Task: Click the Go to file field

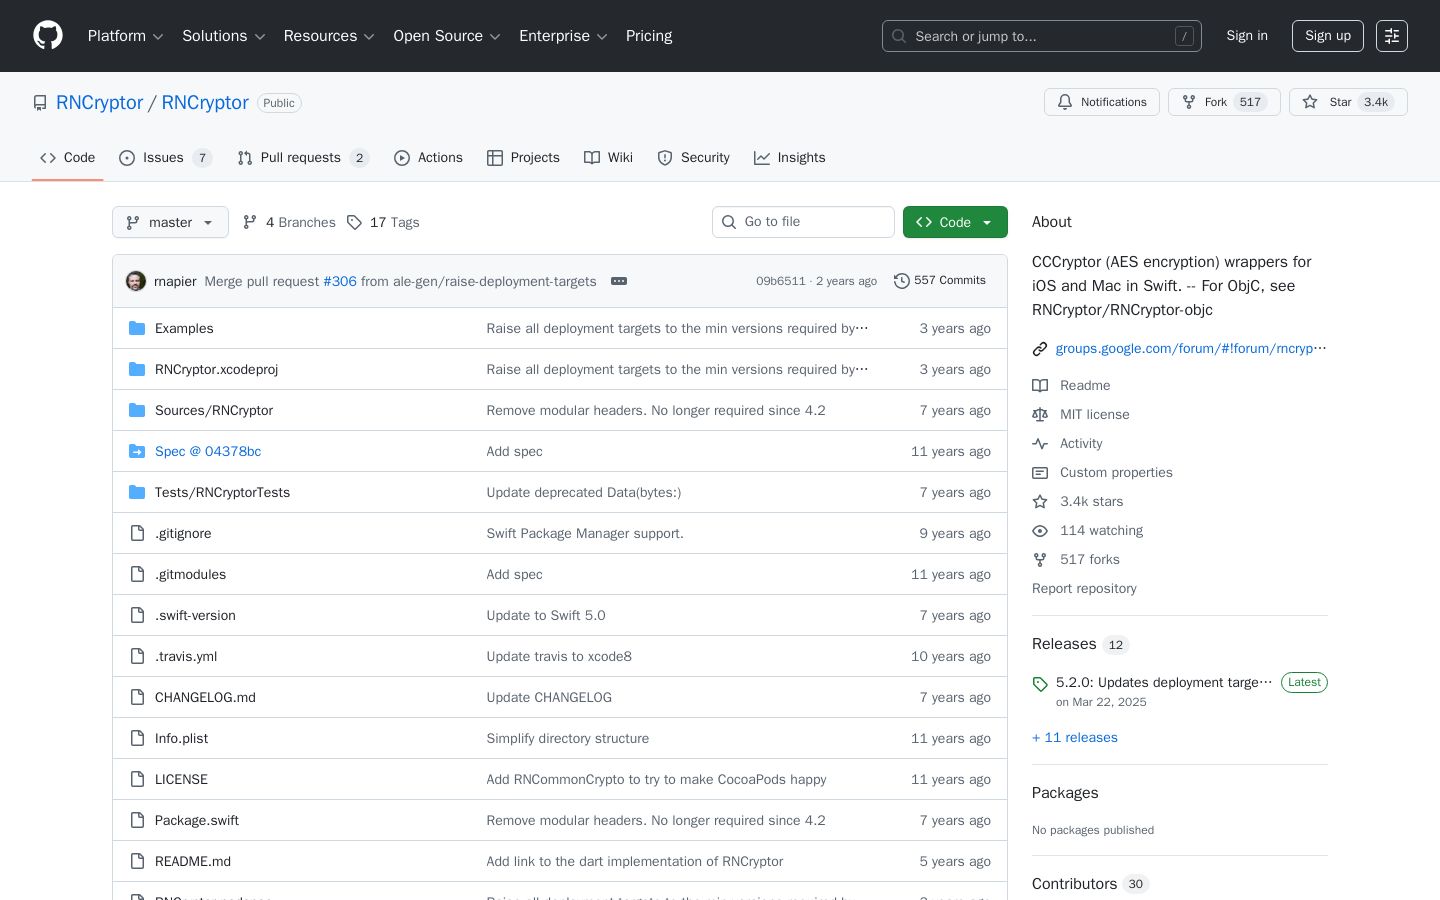Action: click(803, 222)
